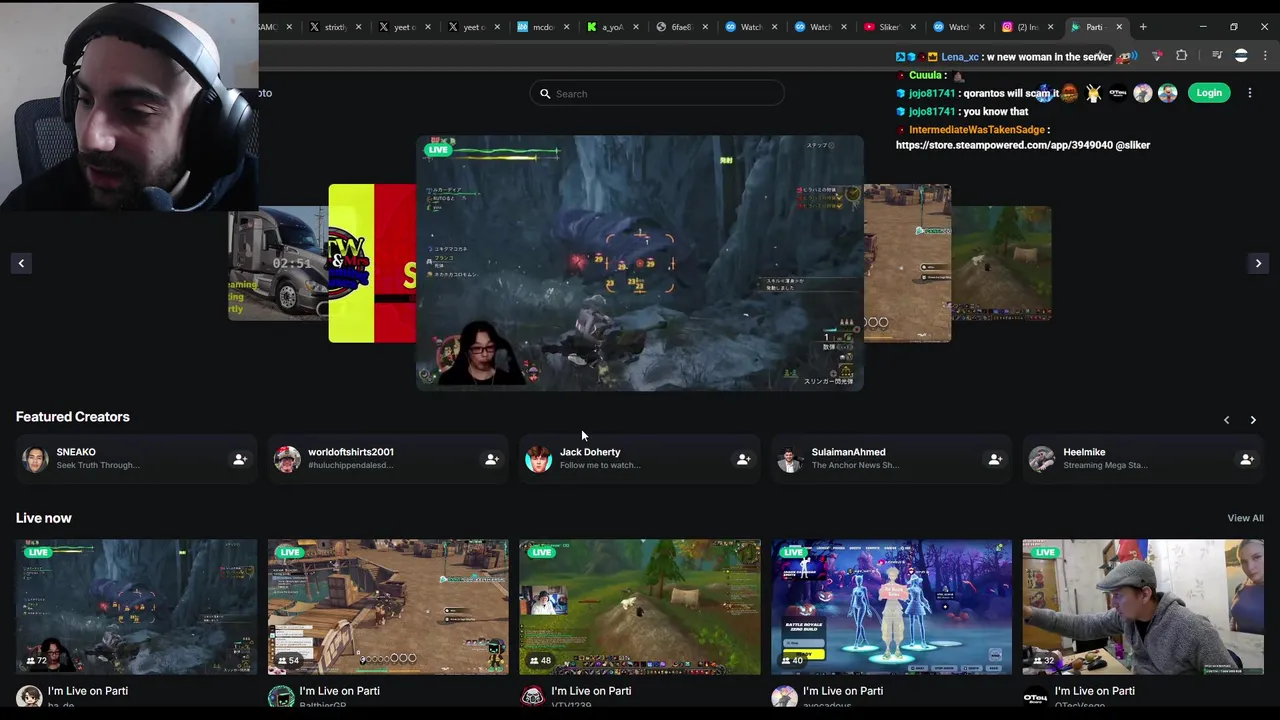The height and width of the screenshot is (720, 1280).
Task: Open the main featured live stream preview
Action: [640, 263]
